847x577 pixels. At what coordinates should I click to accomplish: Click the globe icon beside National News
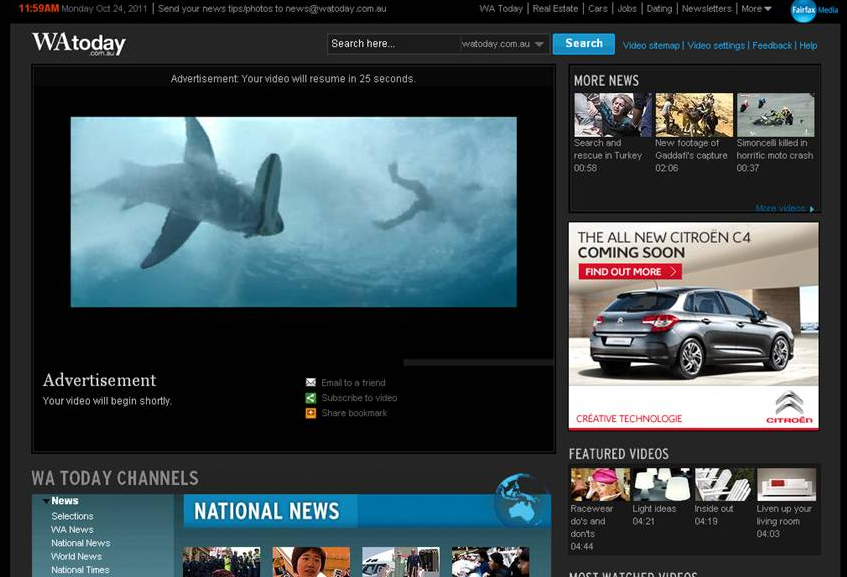[521, 501]
